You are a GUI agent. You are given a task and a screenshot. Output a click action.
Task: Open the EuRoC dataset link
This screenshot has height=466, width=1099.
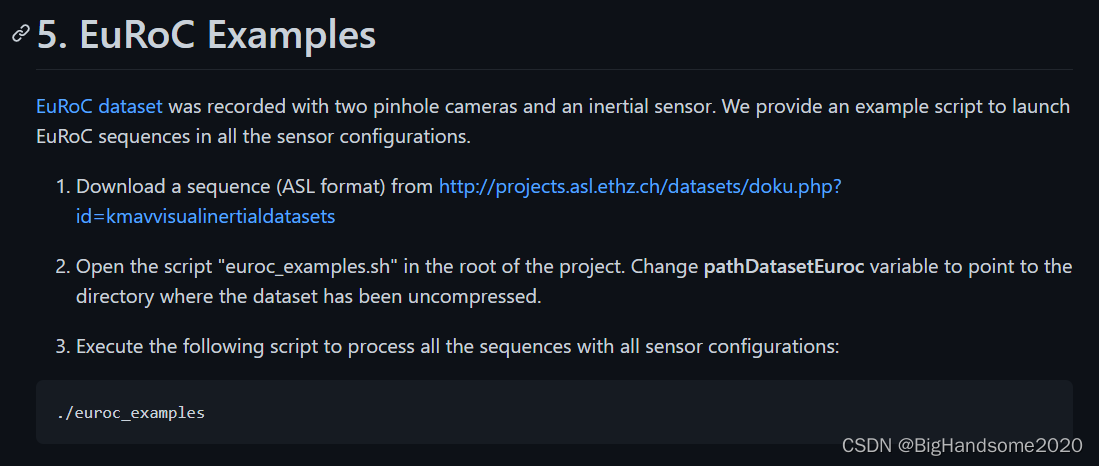click(x=99, y=107)
